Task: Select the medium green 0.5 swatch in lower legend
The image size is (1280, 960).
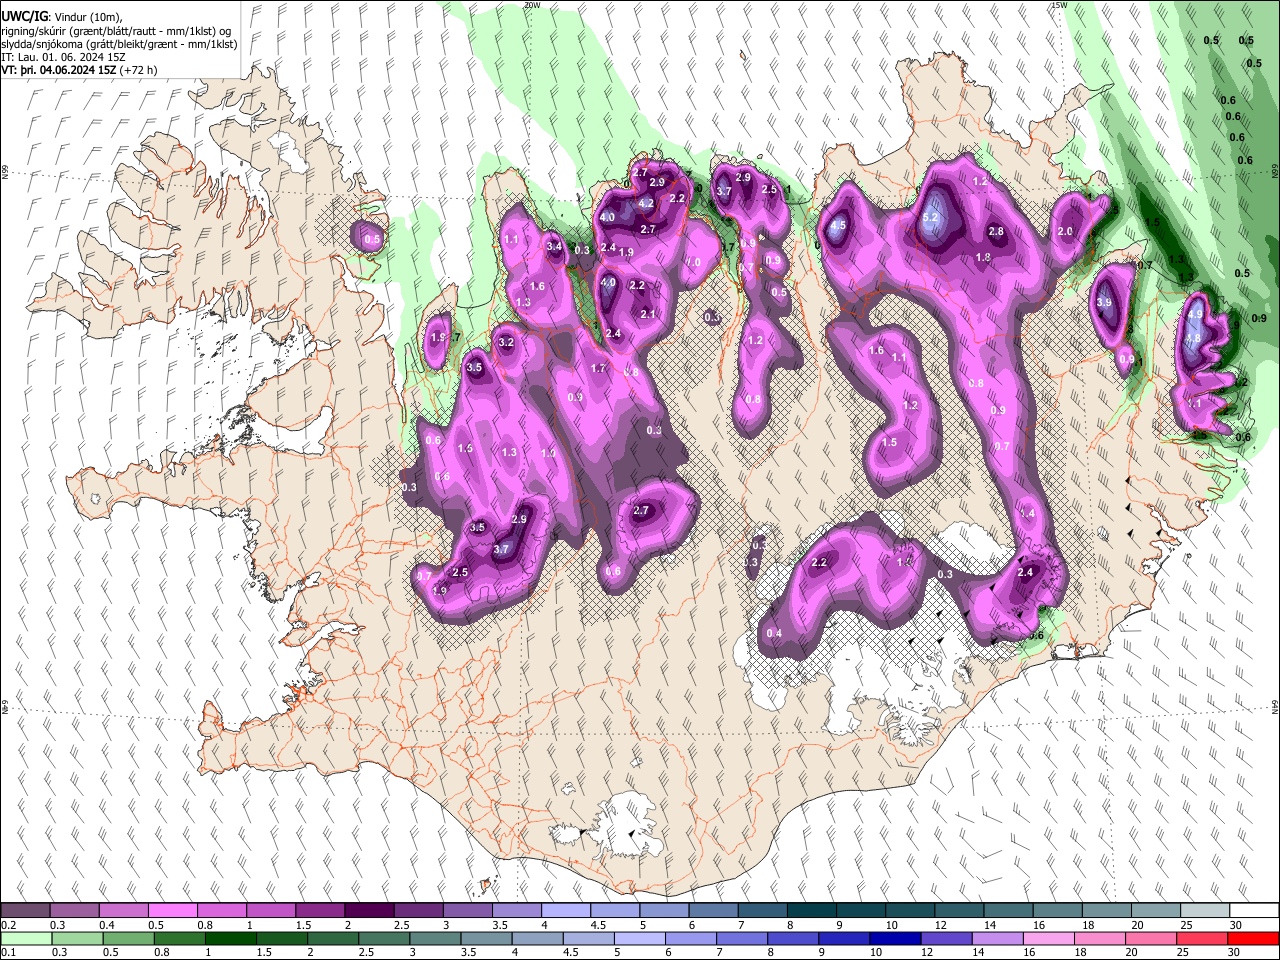Action: pos(127,939)
